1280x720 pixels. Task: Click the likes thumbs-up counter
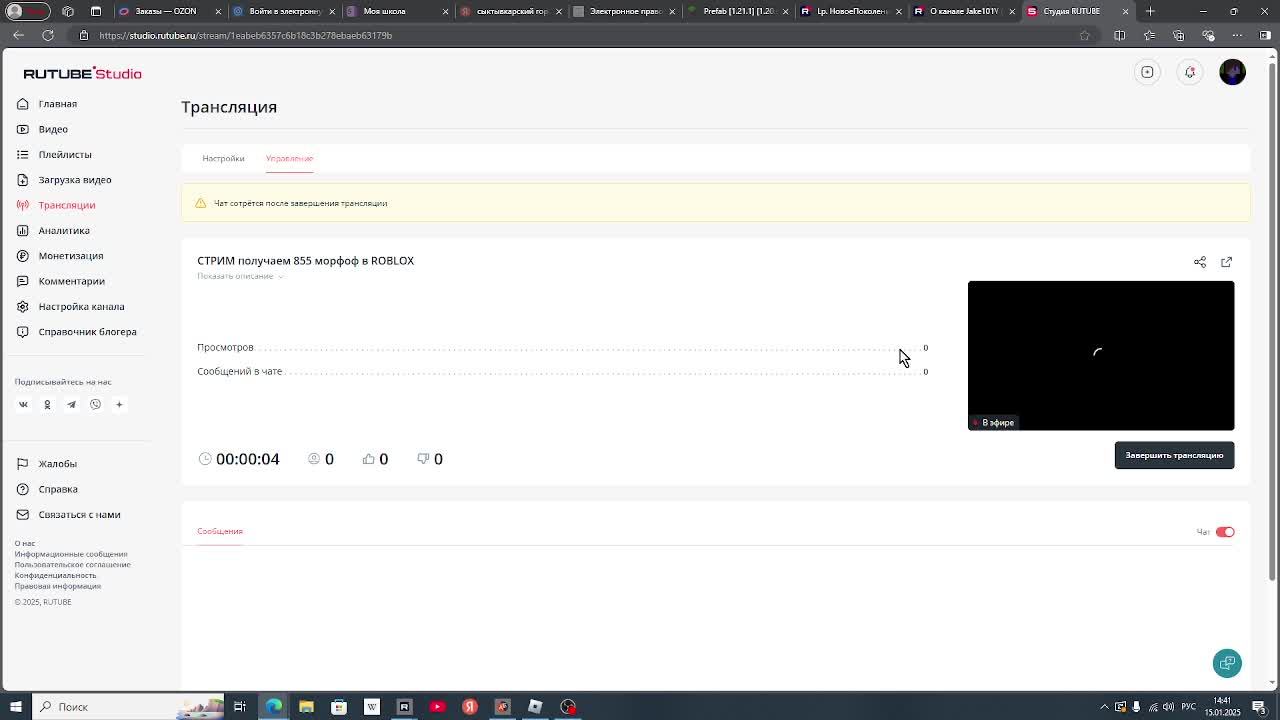pyautogui.click(x=375, y=459)
